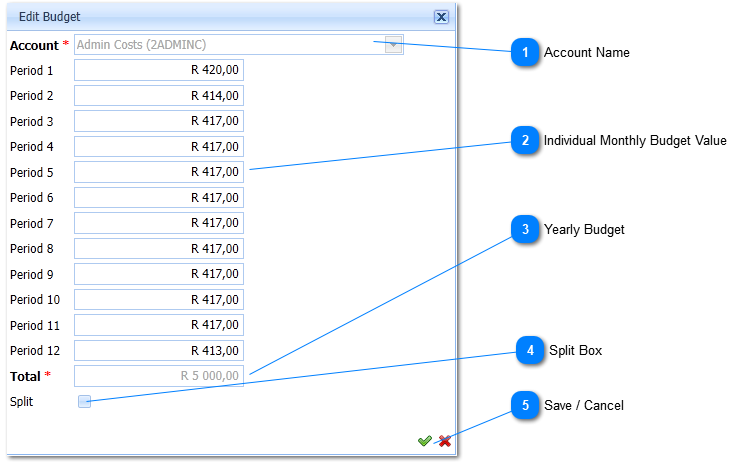Select the Period 11 amount field
The width and height of the screenshot is (743, 464).
click(x=159, y=325)
